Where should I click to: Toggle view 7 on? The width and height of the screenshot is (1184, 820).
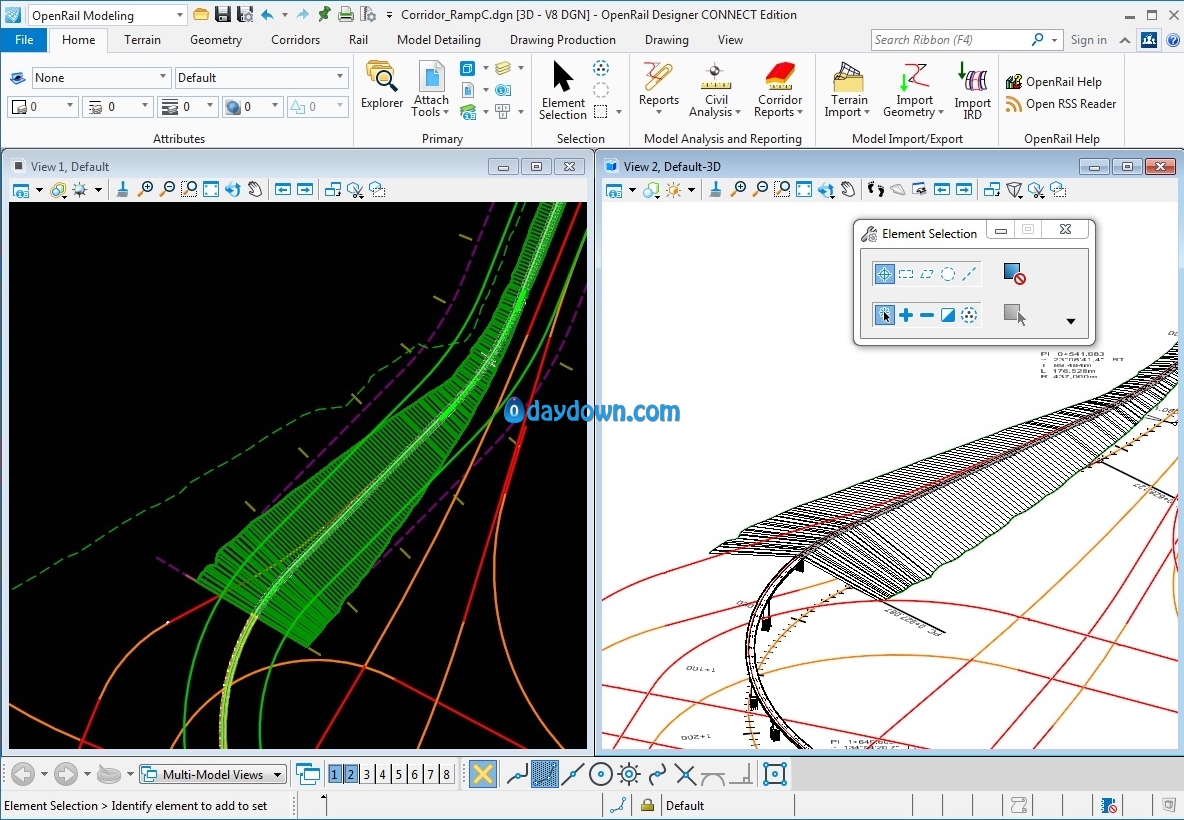point(430,774)
